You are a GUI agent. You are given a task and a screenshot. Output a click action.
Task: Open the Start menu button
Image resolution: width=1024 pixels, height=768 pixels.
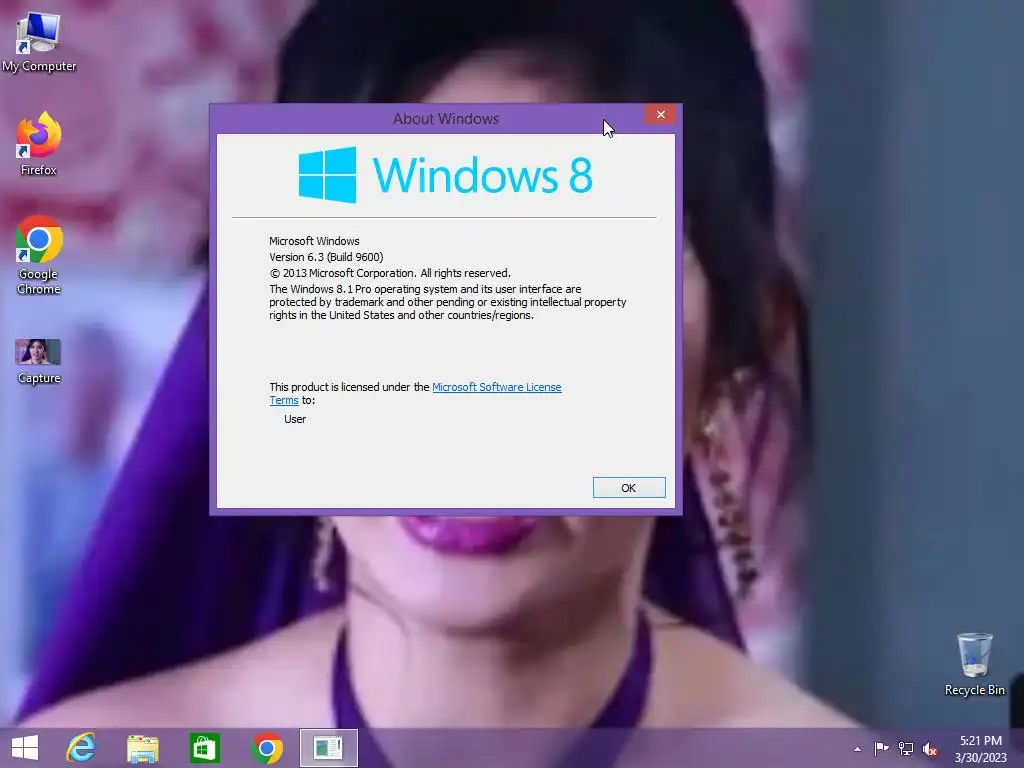pos(25,748)
